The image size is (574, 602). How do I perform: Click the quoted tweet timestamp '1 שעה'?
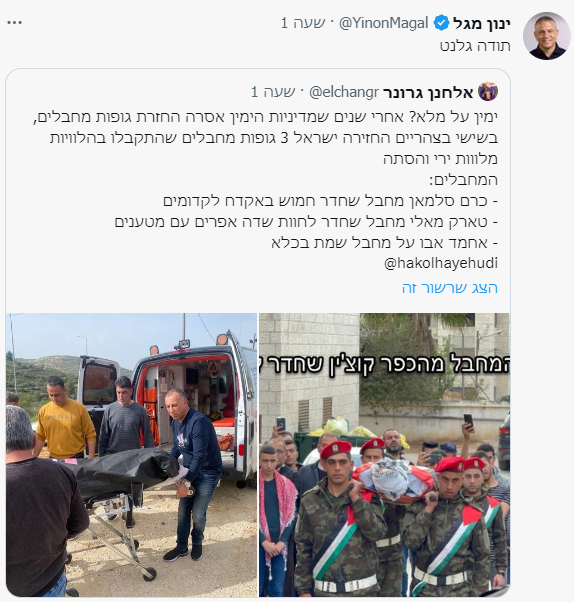pos(273,92)
